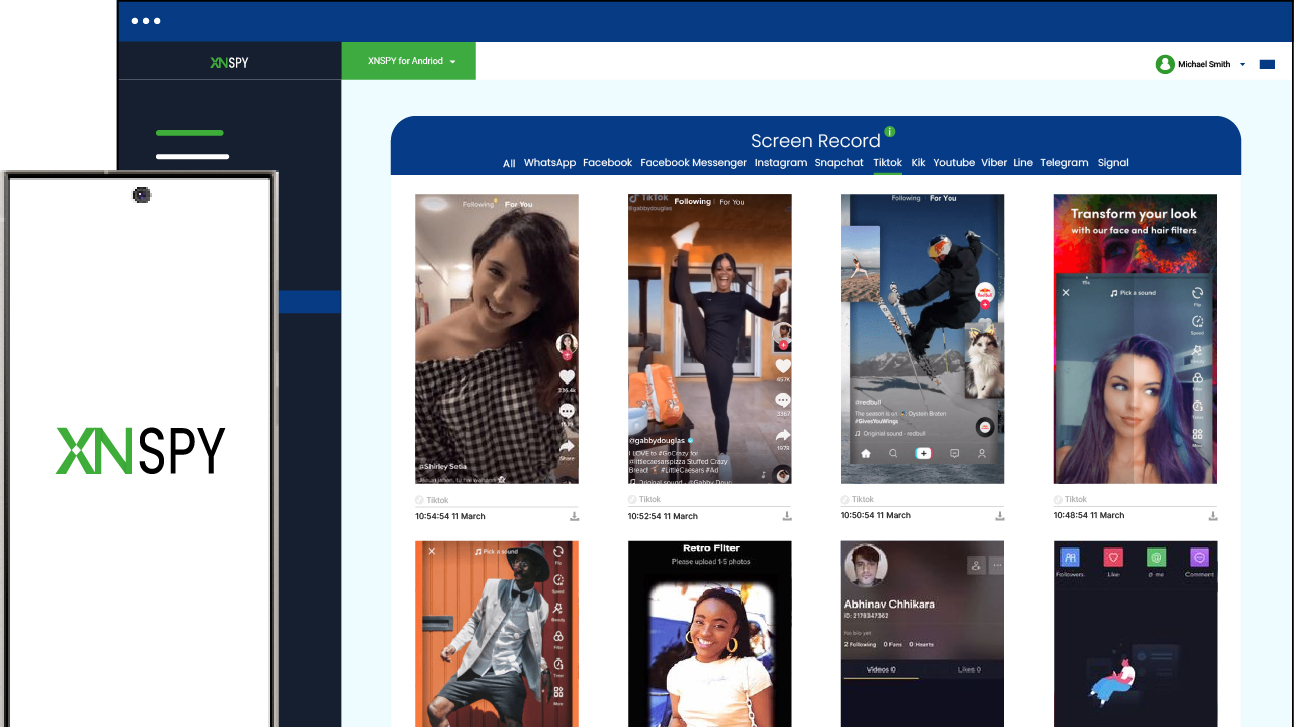Image resolution: width=1294 pixels, height=727 pixels.
Task: Open the Retro Filter screenshot thumbnail
Action: [709, 633]
